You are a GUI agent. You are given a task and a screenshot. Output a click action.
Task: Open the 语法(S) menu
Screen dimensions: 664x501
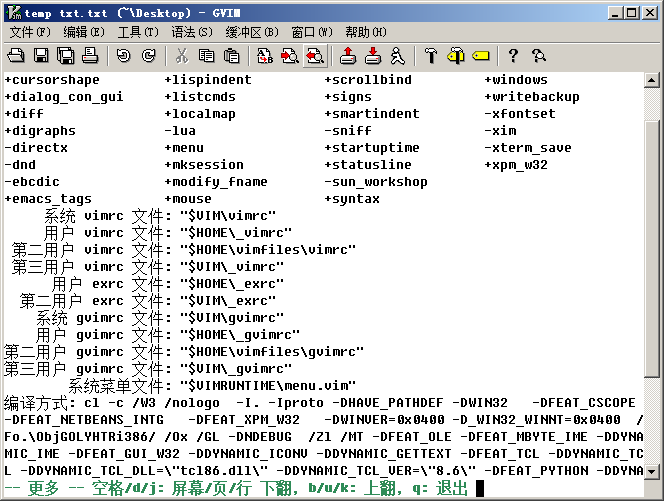[192, 32]
